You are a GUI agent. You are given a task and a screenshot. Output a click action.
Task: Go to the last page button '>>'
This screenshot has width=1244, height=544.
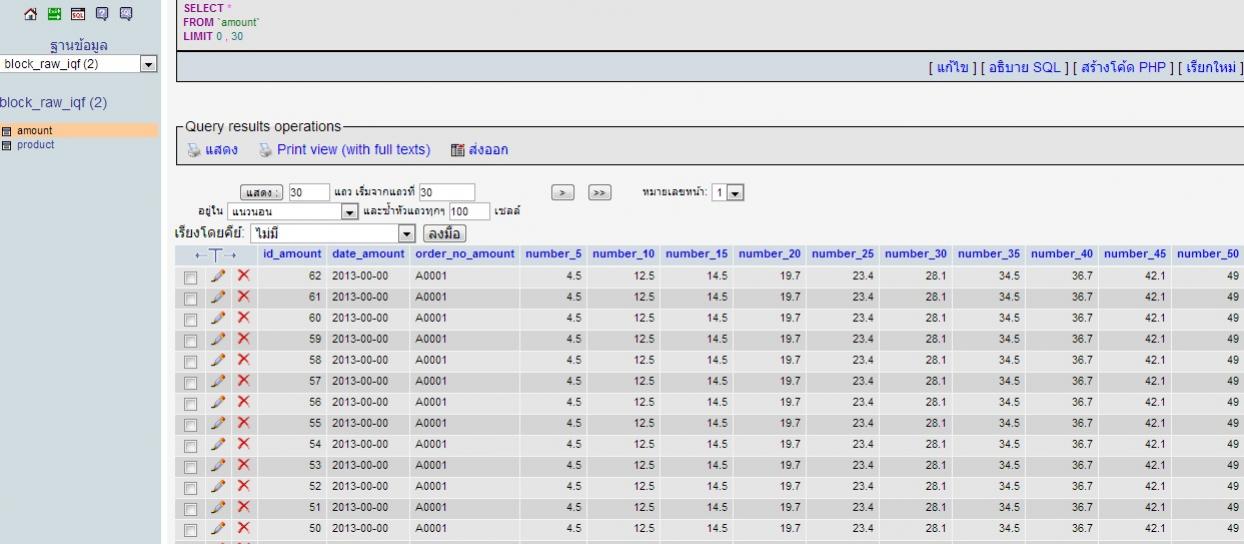click(600, 192)
